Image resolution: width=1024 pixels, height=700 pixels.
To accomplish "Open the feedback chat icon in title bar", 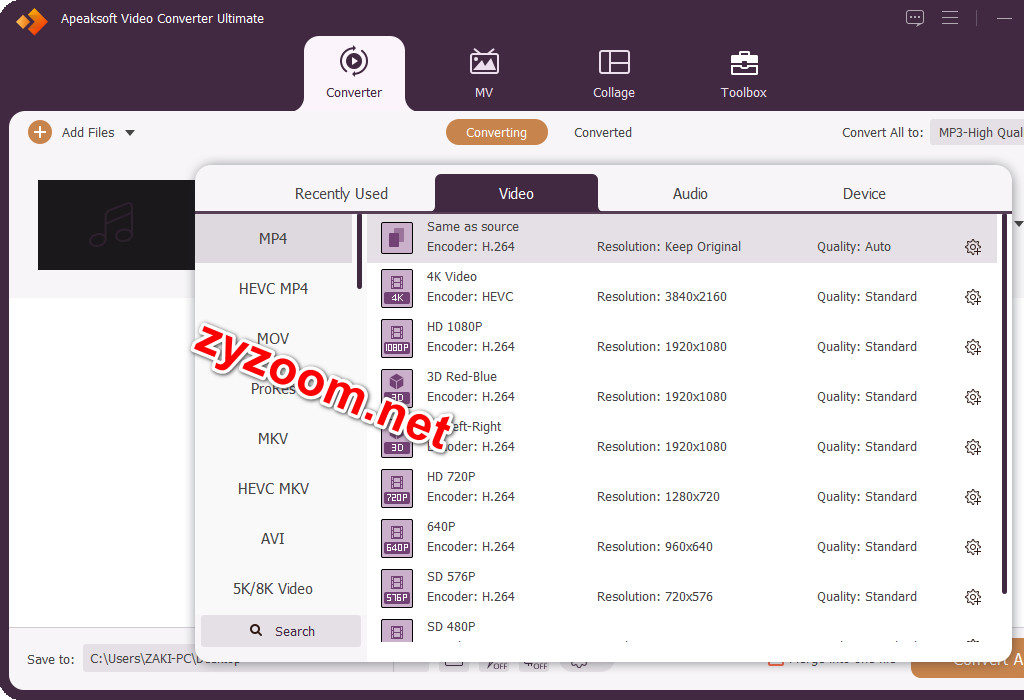I will pyautogui.click(x=915, y=18).
